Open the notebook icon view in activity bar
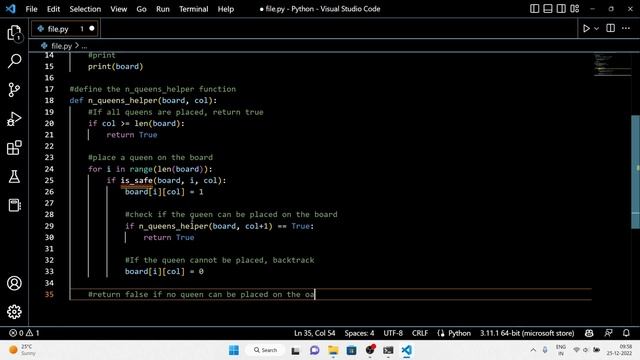 (14, 205)
